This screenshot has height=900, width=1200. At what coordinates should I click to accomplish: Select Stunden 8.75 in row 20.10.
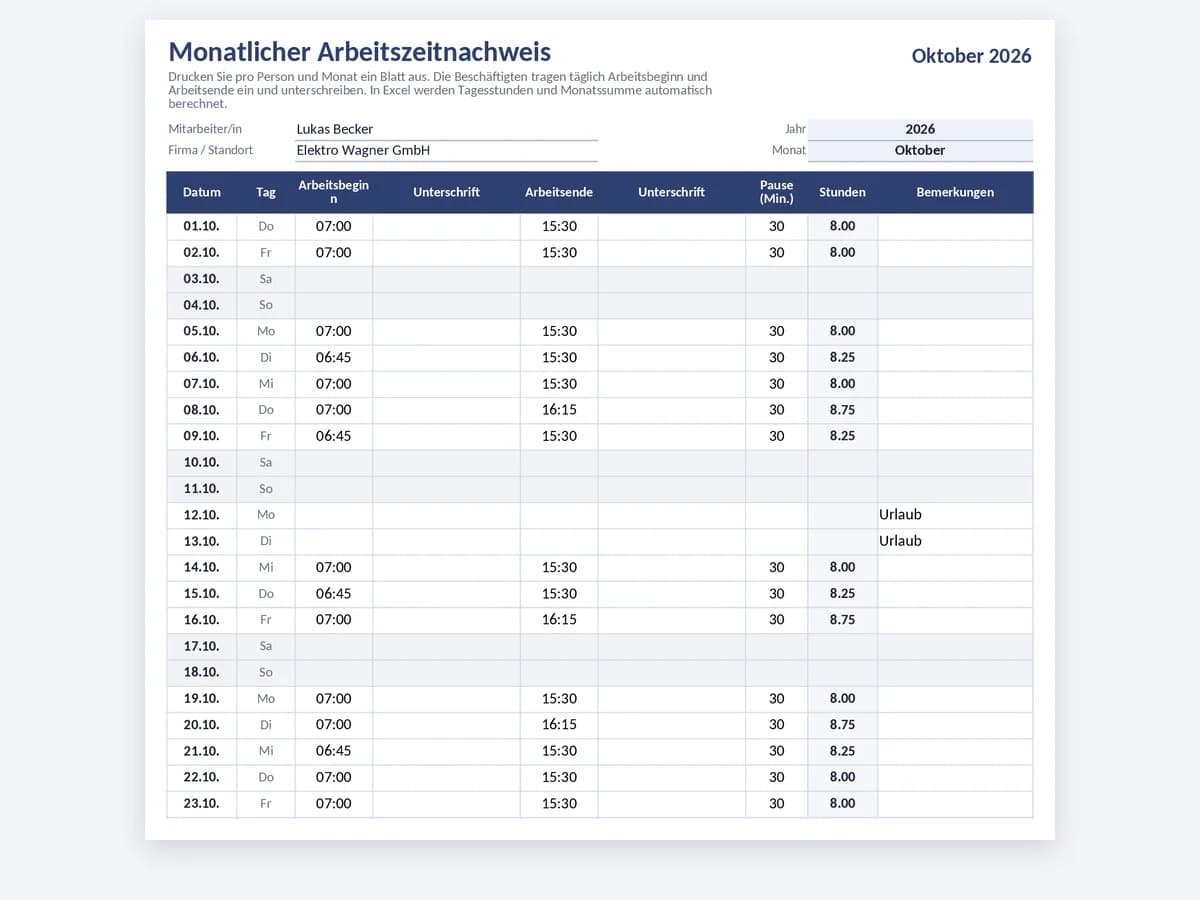tap(843, 725)
